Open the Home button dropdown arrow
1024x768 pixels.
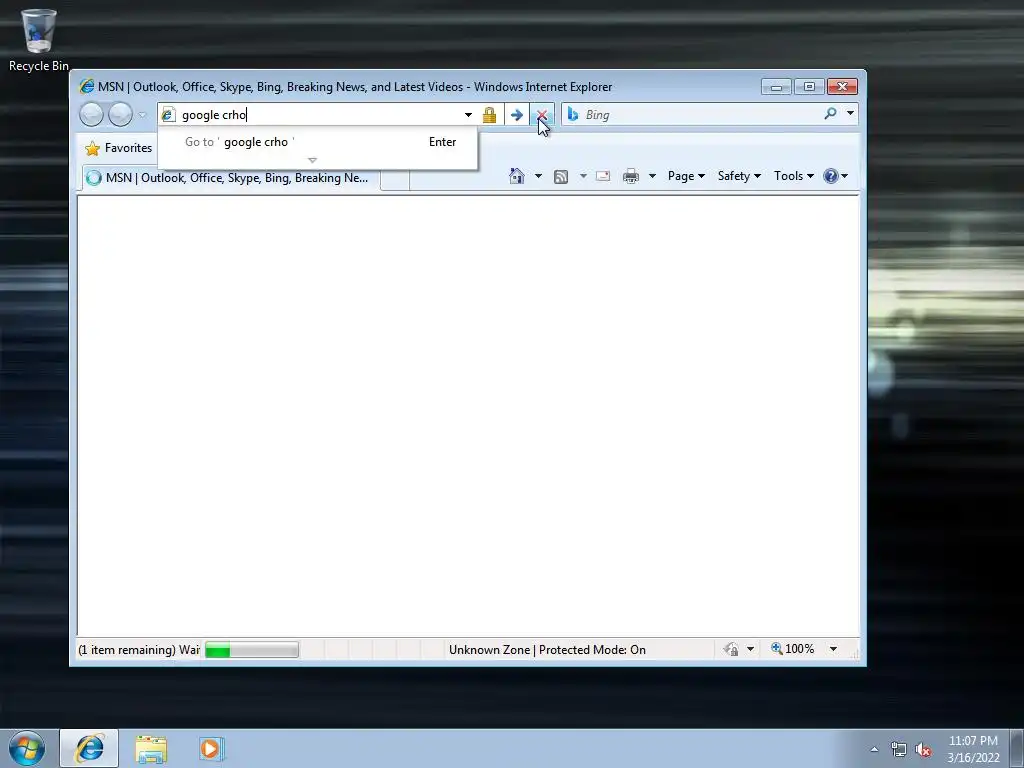538,176
